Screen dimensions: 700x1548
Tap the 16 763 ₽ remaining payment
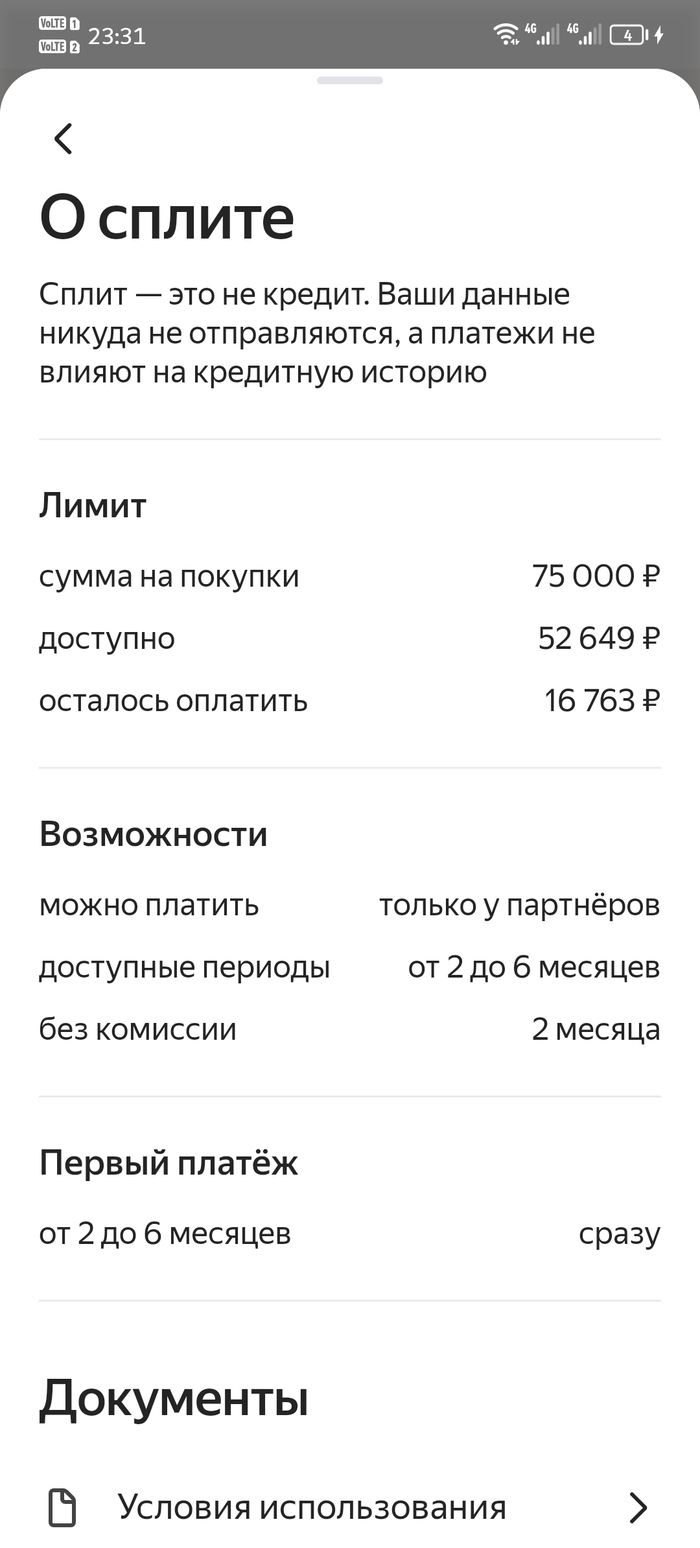click(x=602, y=700)
